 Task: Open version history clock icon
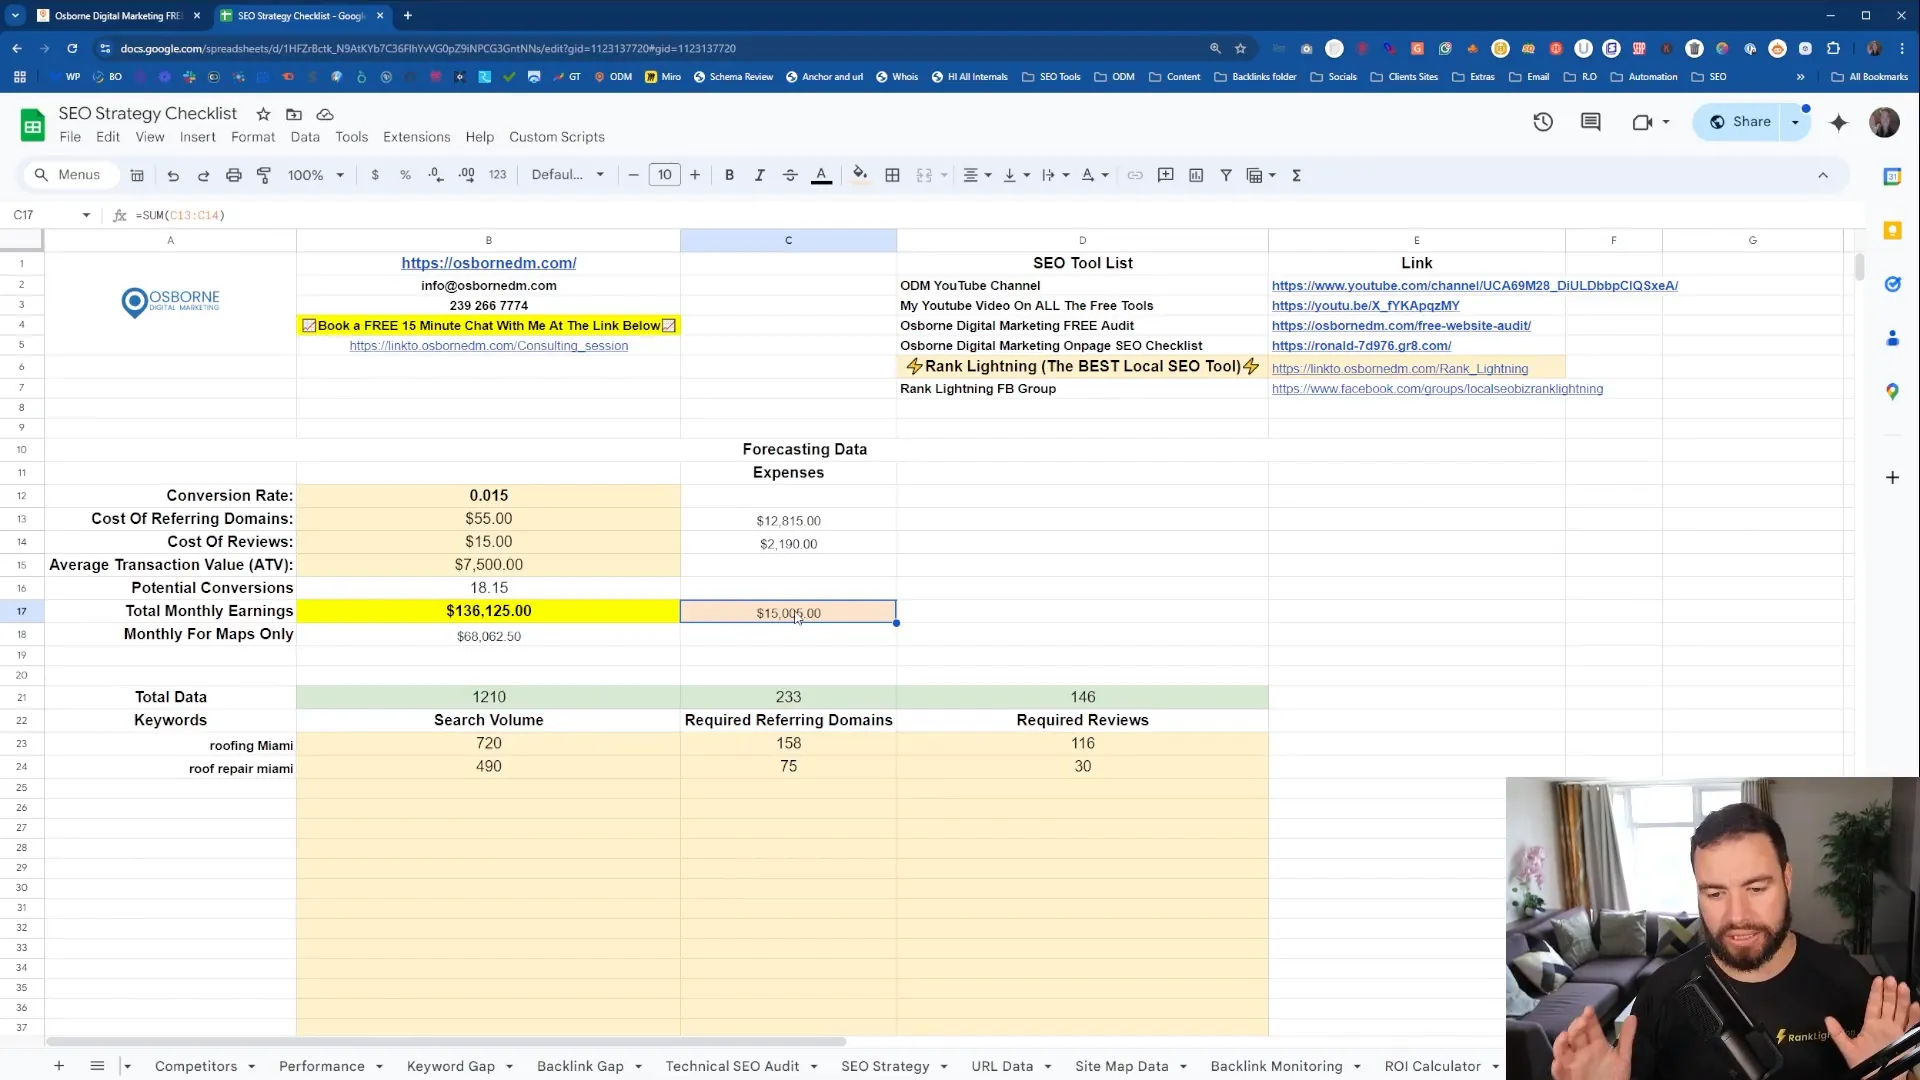pos(1543,122)
